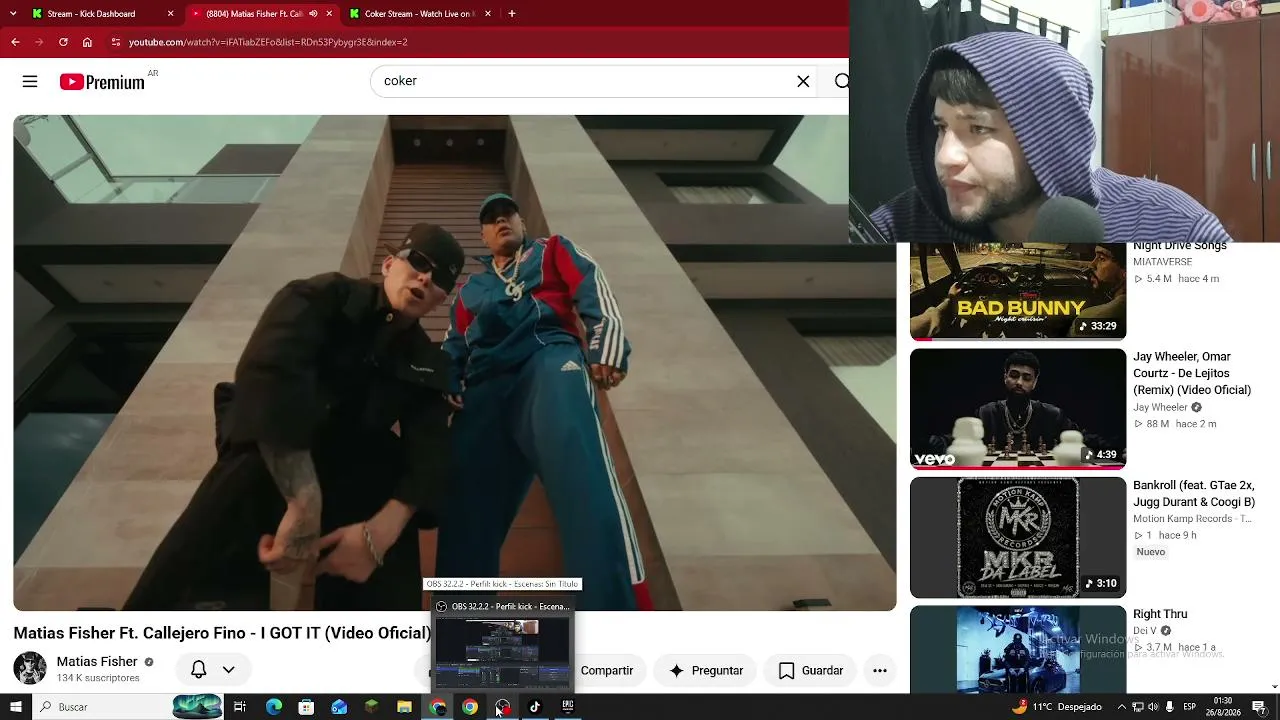
Task: Select the OBS 32.2.2 window preview
Action: tap(502, 644)
